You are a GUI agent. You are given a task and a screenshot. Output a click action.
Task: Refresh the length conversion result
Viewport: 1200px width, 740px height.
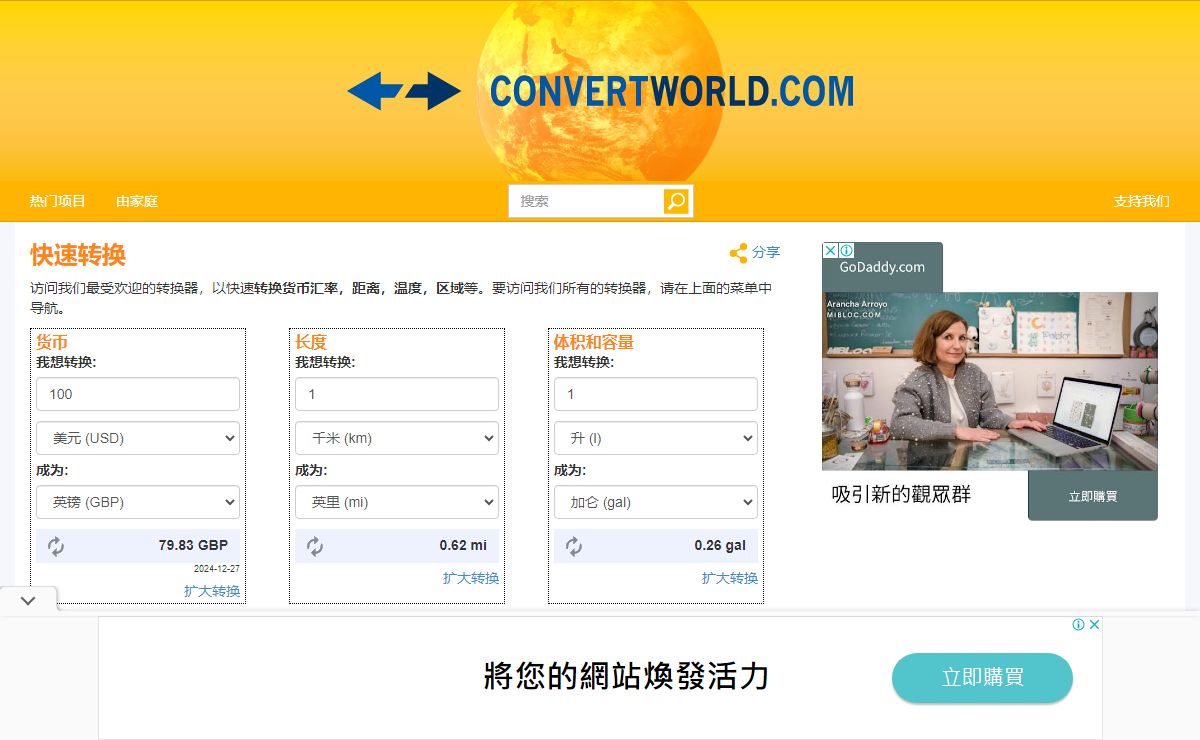click(x=315, y=546)
